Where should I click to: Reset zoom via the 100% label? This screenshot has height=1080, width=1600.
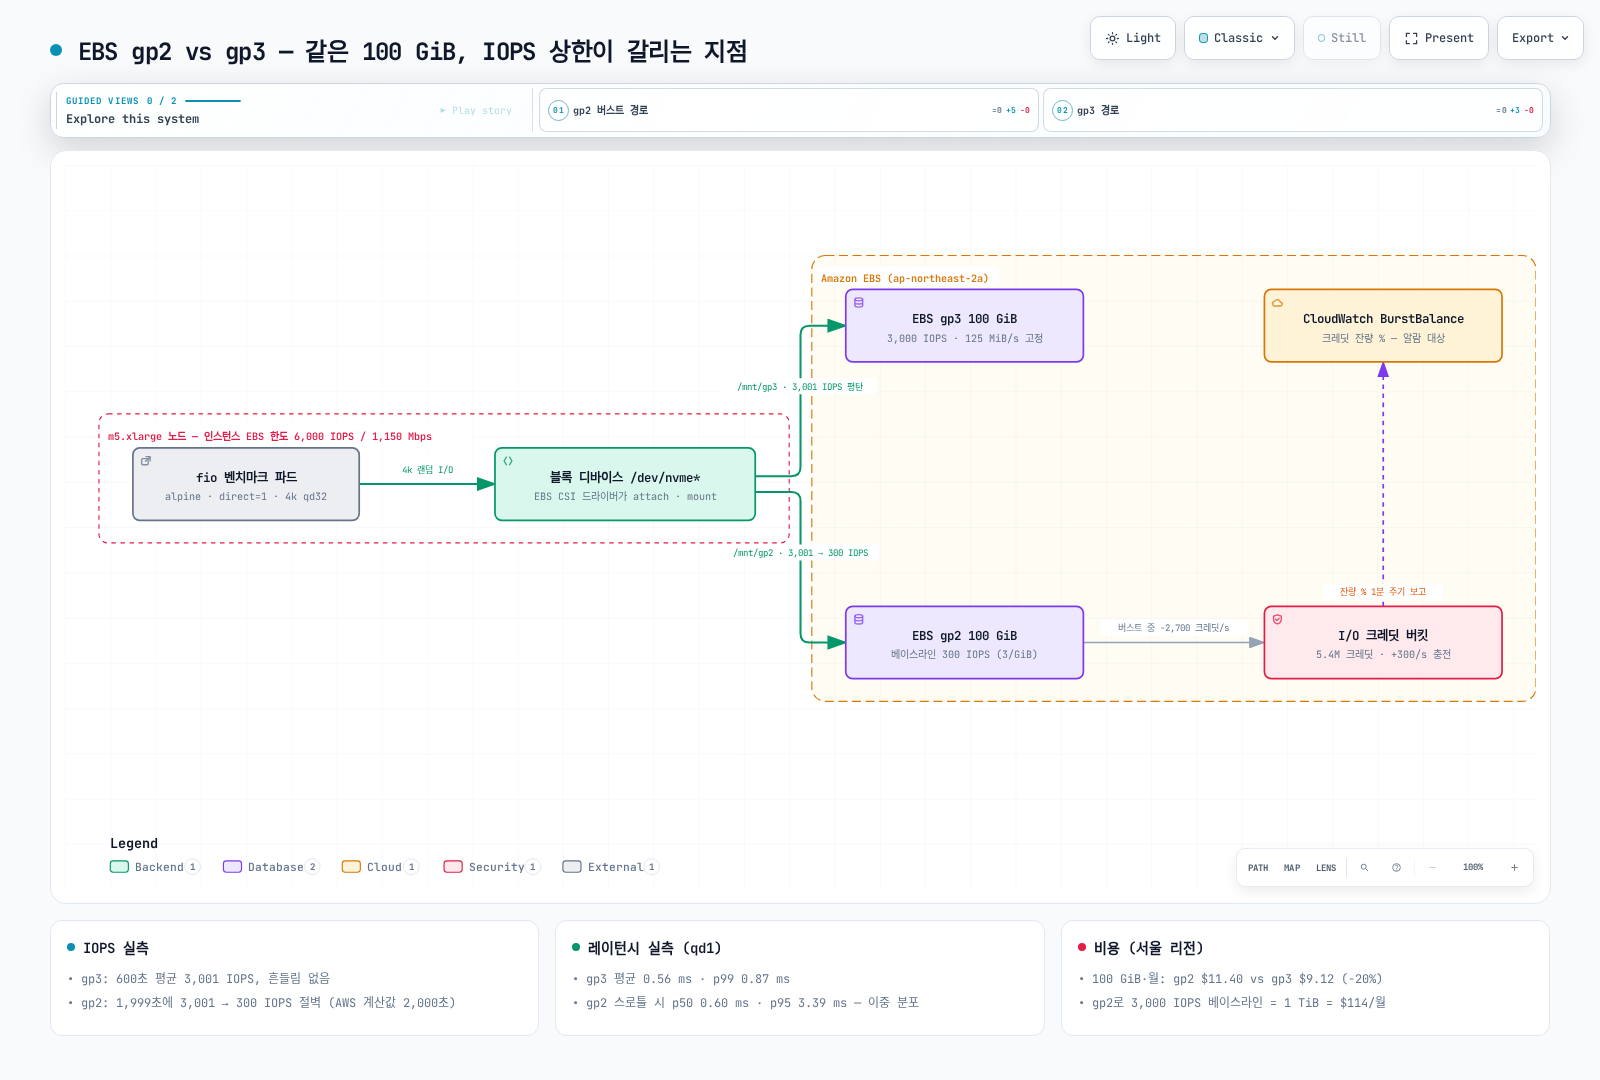pos(1473,868)
